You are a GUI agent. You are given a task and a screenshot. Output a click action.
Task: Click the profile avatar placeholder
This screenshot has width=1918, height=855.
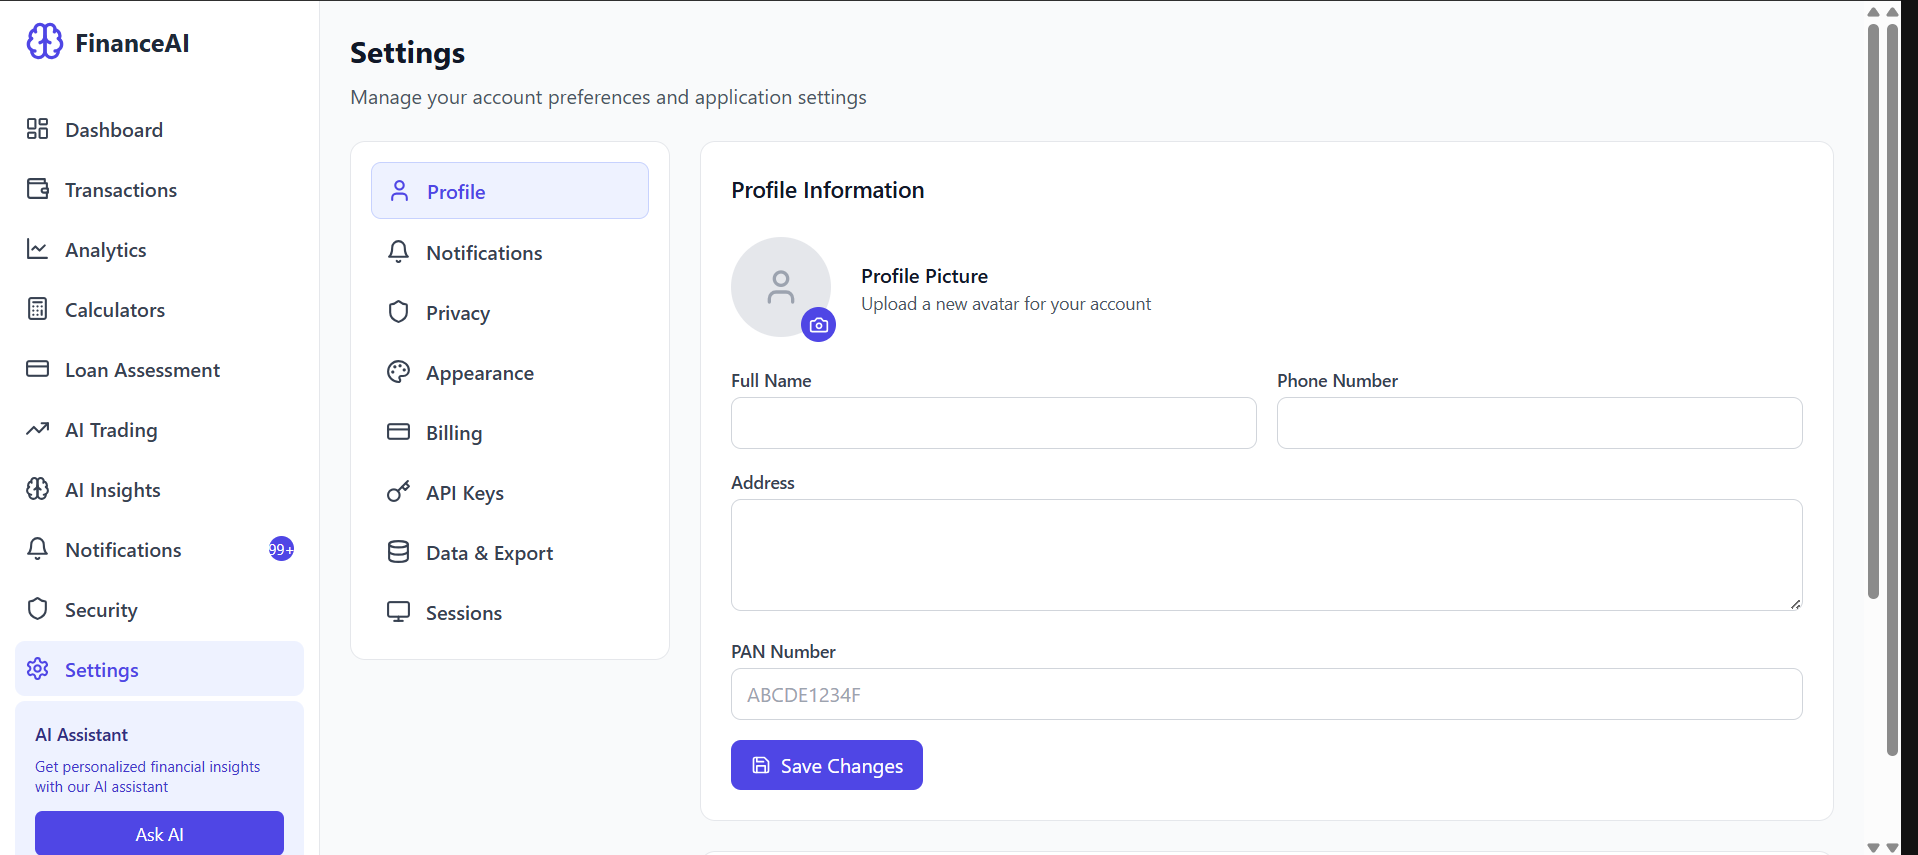(x=780, y=287)
